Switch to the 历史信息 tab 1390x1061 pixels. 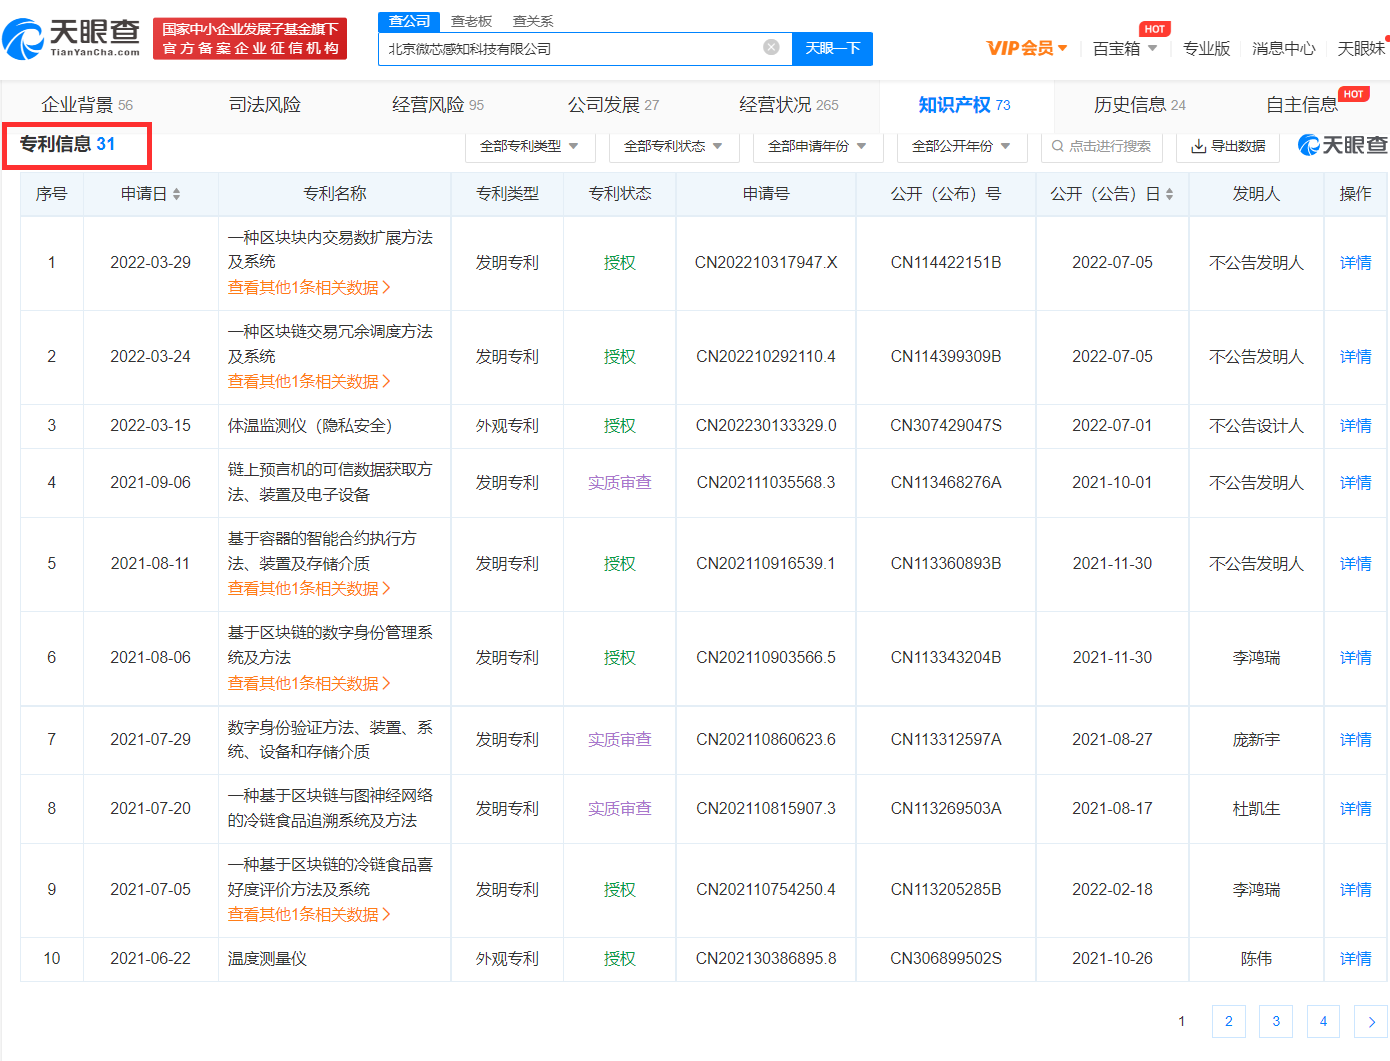(x=1140, y=105)
